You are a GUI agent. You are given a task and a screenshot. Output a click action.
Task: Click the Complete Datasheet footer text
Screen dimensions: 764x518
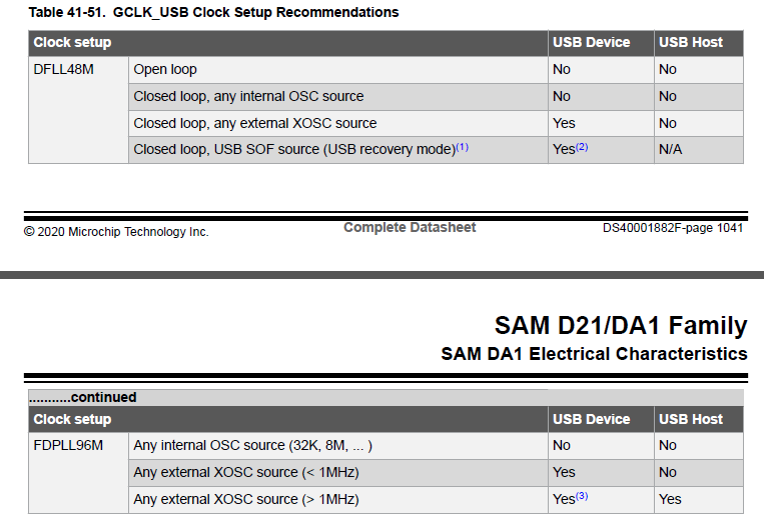(x=409, y=228)
